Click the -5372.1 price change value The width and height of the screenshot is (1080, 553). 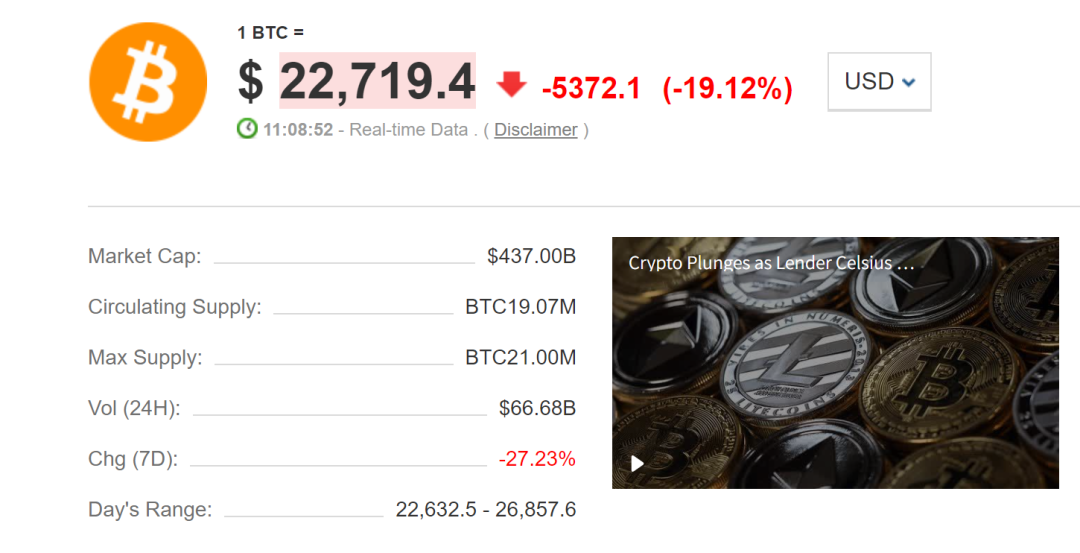[591, 88]
